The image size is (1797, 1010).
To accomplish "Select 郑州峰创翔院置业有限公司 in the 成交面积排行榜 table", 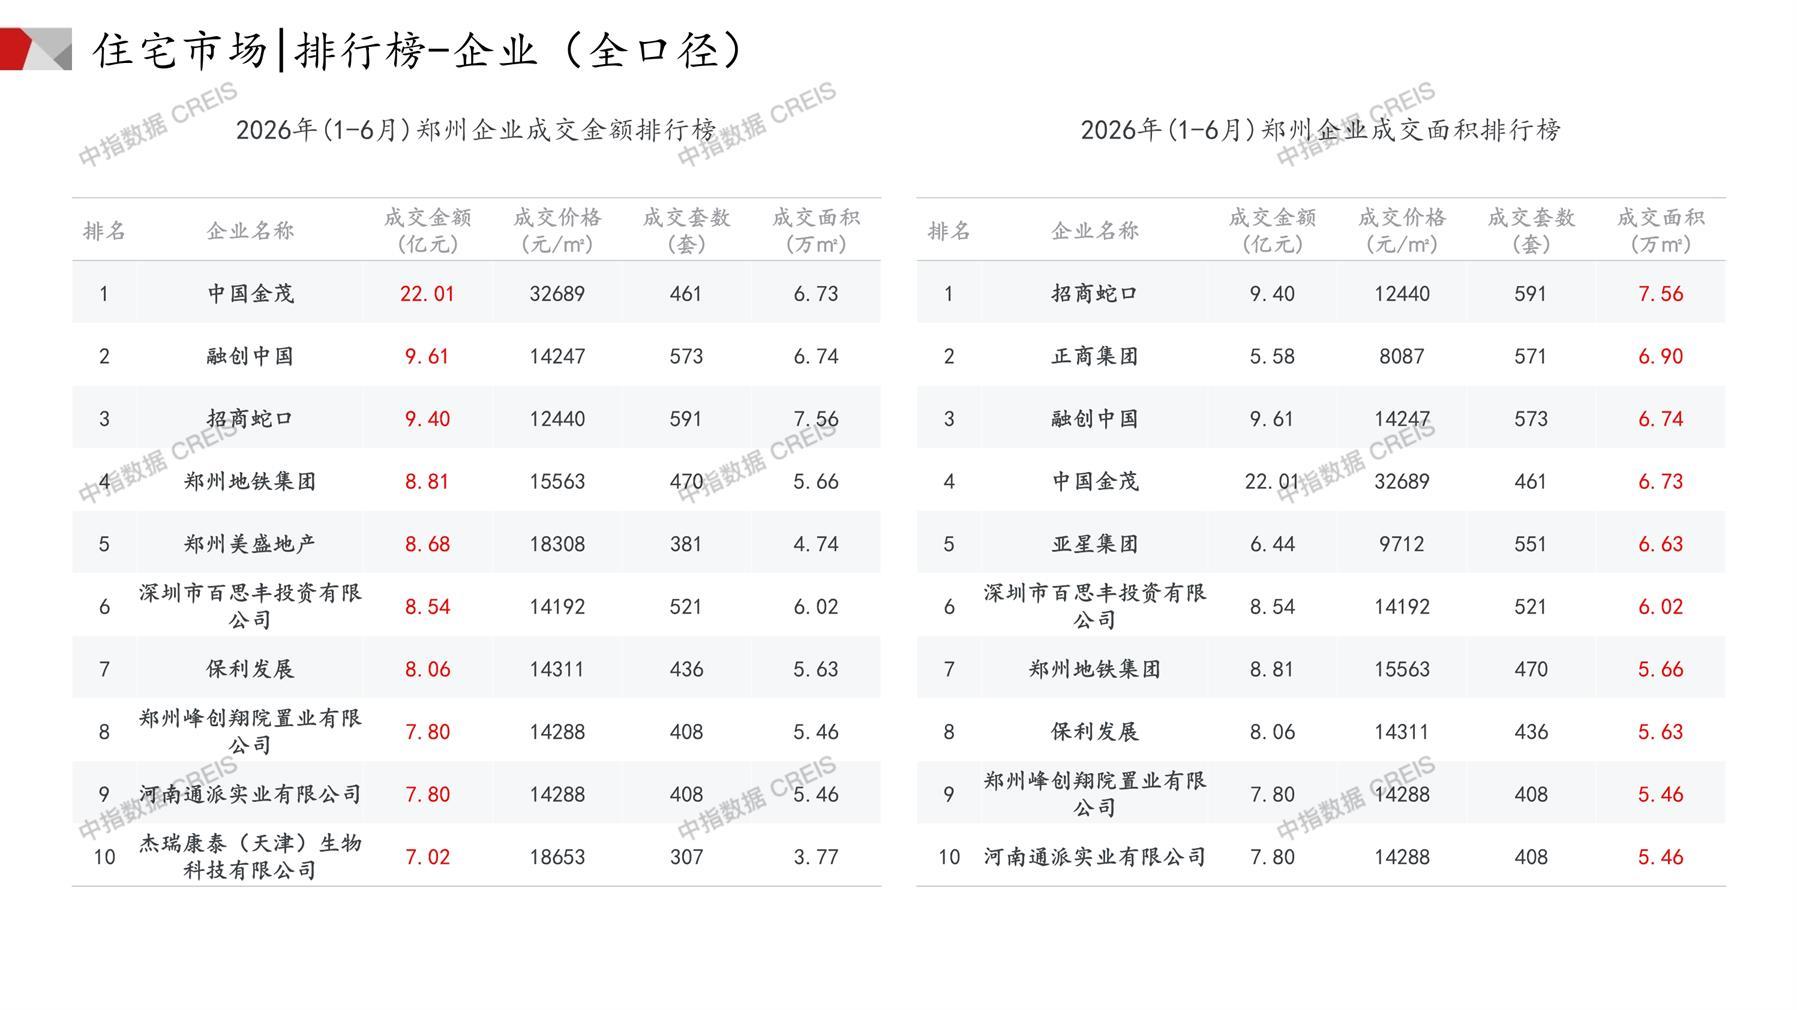I will click(x=1095, y=795).
